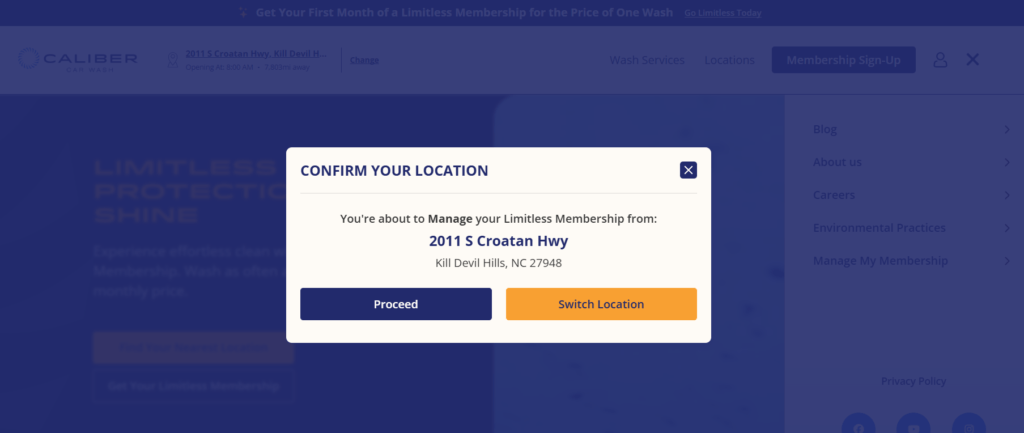The image size is (1024, 433).
Task: Open Environmental Practices menu item
Action: 879,228
